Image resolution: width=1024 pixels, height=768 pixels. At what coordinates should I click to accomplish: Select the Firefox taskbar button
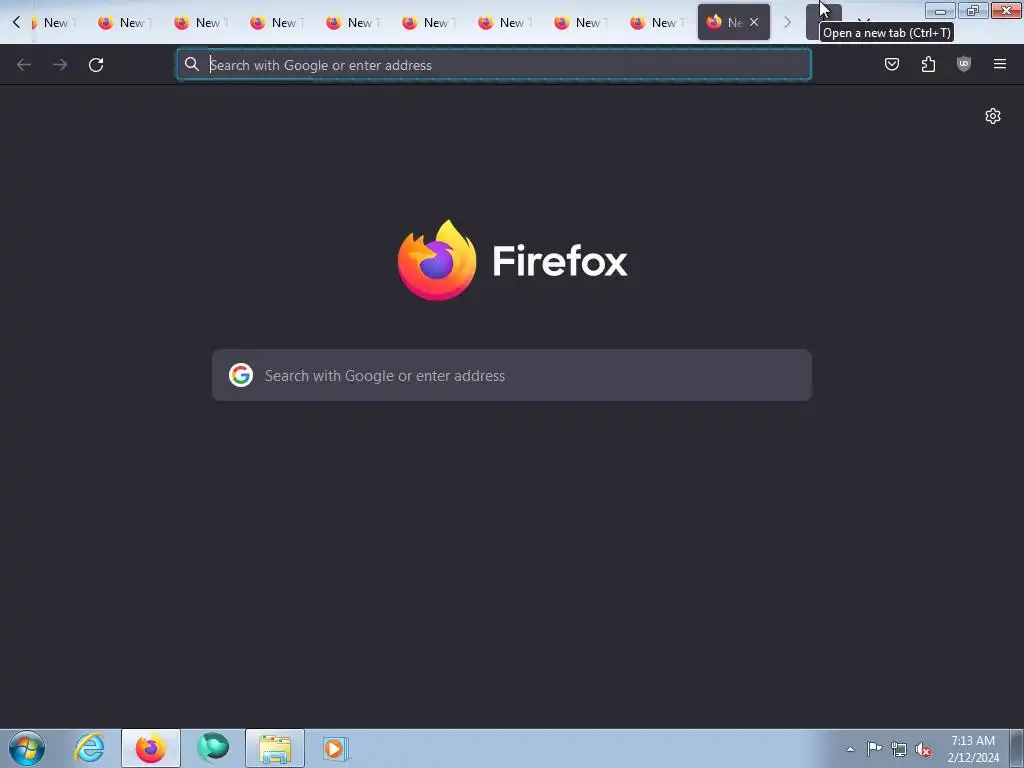point(151,748)
